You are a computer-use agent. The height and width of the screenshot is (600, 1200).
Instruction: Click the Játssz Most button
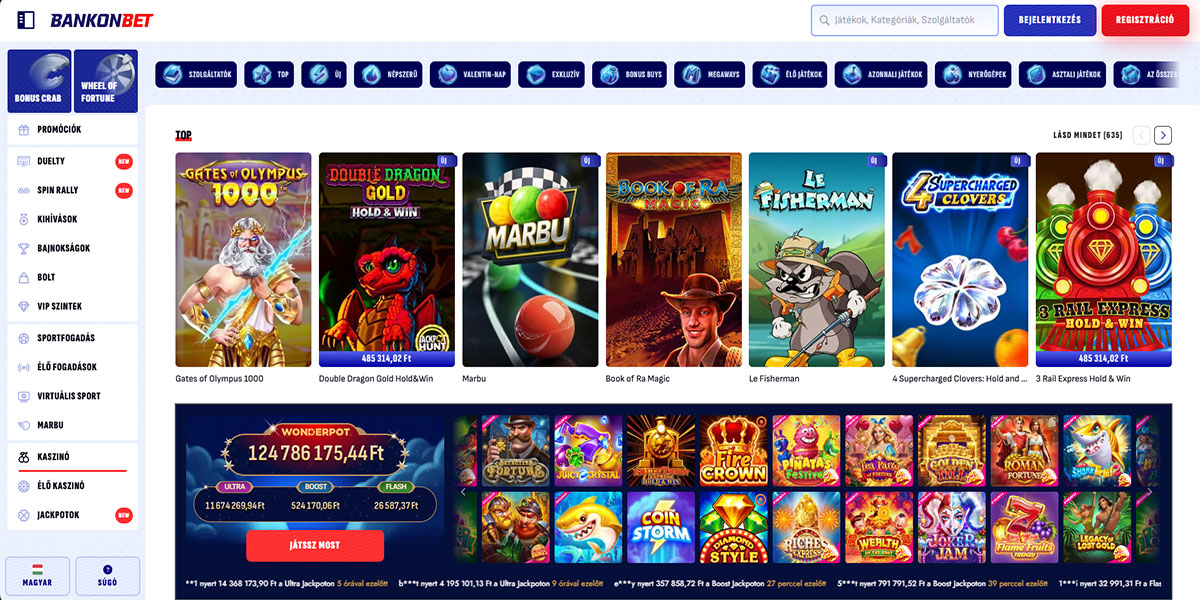315,546
